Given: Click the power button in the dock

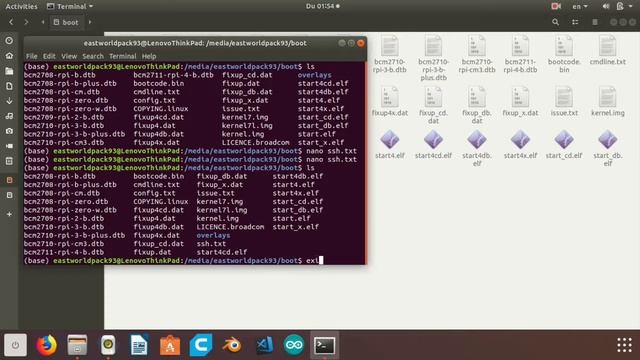Looking at the screenshot, I should tap(16, 345).
